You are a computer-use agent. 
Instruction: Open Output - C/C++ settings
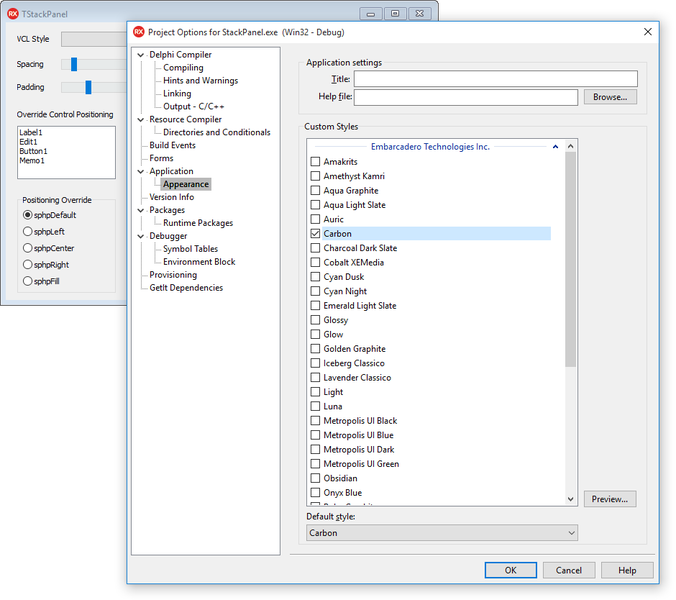tap(194, 106)
